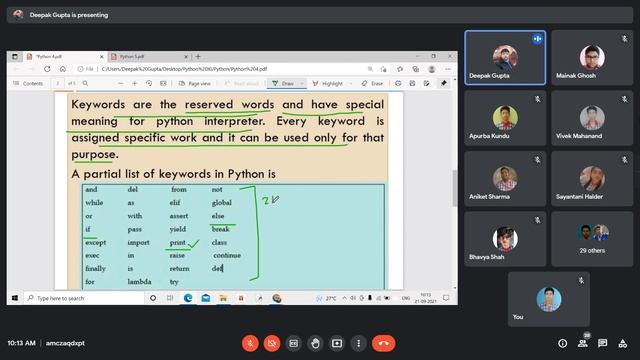Expand the Highlight color dropdown arrow
The width and height of the screenshot is (640, 360).
pos(351,83)
